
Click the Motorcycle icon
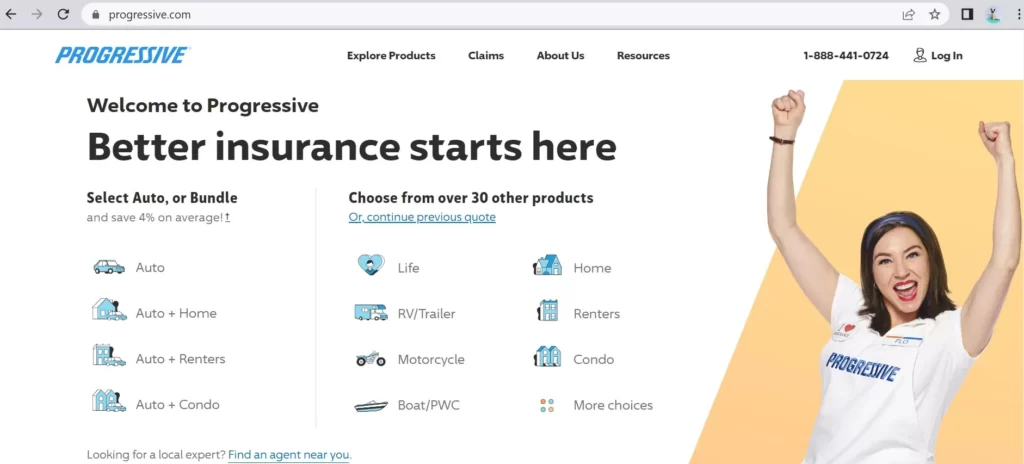coord(371,359)
